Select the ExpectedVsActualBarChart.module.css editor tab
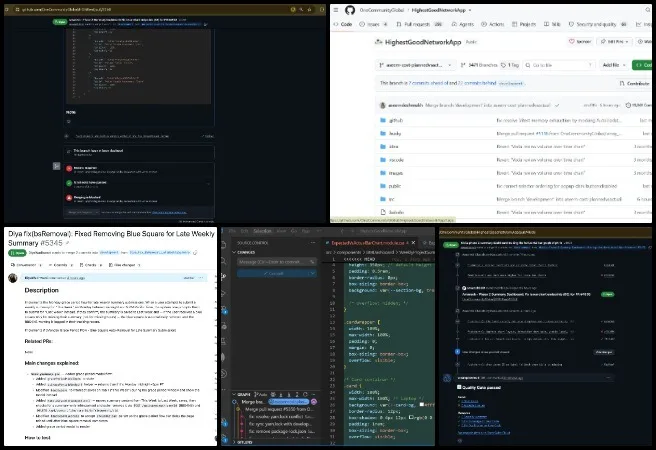 coord(370,243)
